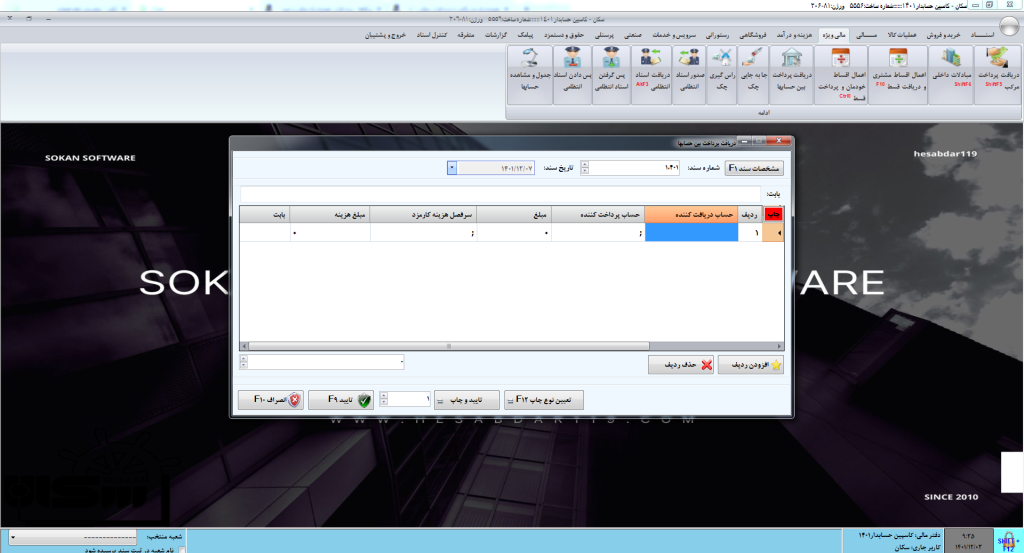The height and width of the screenshot is (553, 1024).
Task: Click the تعیین نوع چاپ F12 button
Action: tap(543, 400)
